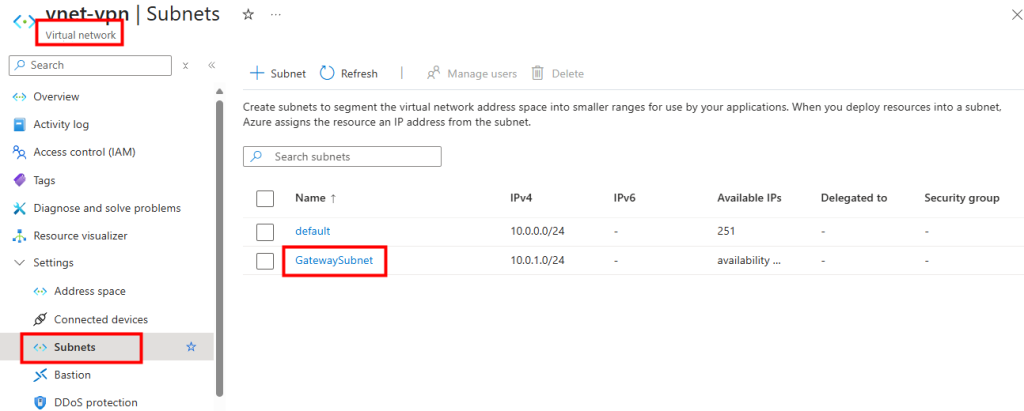Tick the select-all checkbox in header
1024x411 pixels.
[265, 199]
